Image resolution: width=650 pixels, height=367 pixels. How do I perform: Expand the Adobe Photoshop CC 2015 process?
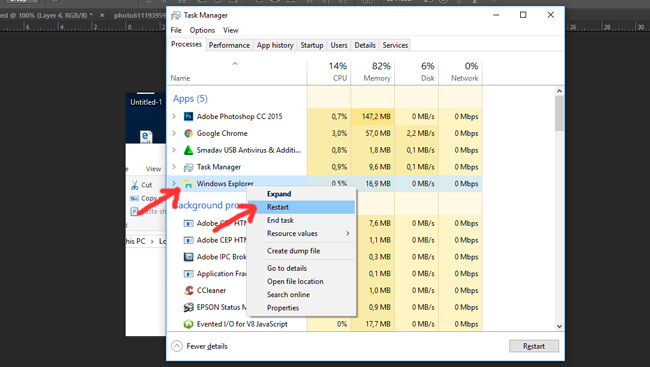pos(174,117)
